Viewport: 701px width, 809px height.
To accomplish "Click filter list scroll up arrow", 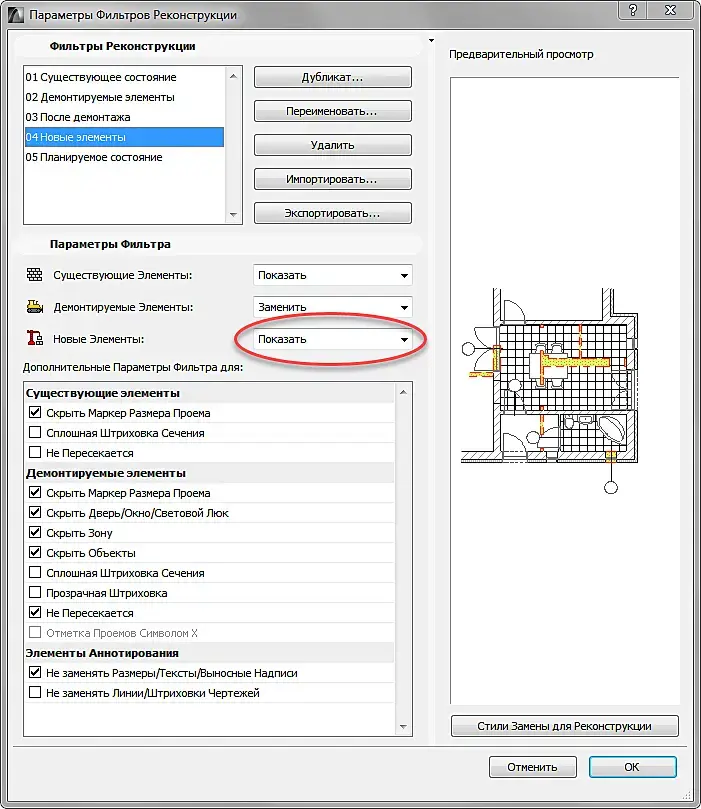I will (233, 76).
